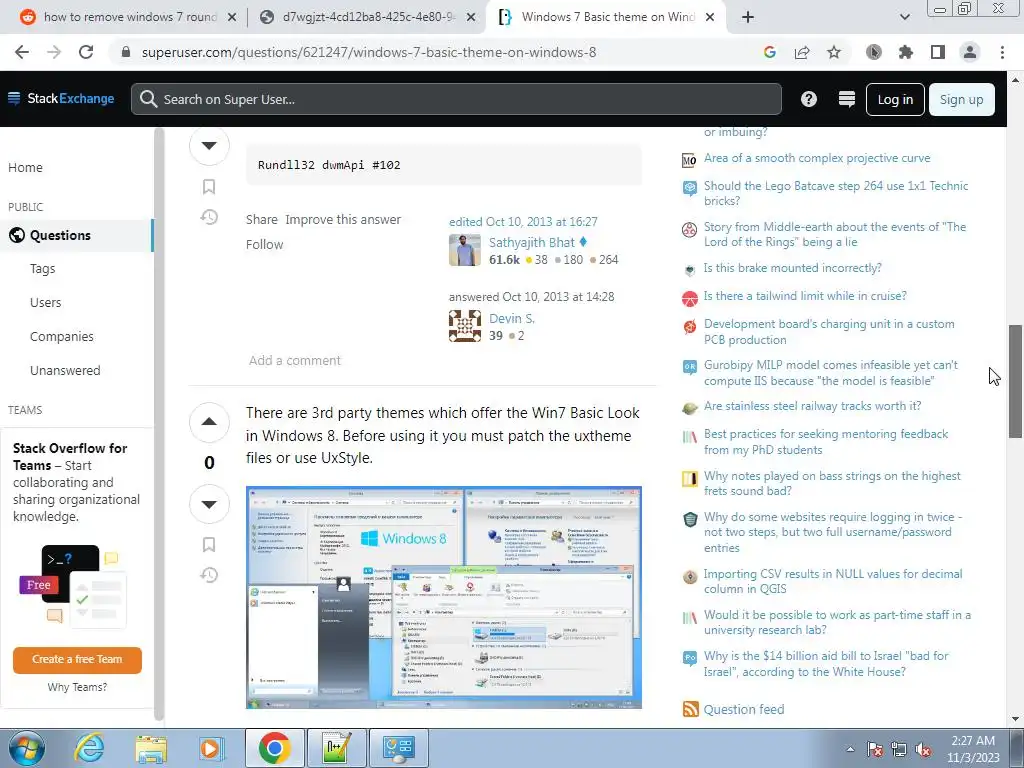This screenshot has height=768, width=1024.
Task: Show activity history of 3rd party themes answer
Action: [209, 575]
